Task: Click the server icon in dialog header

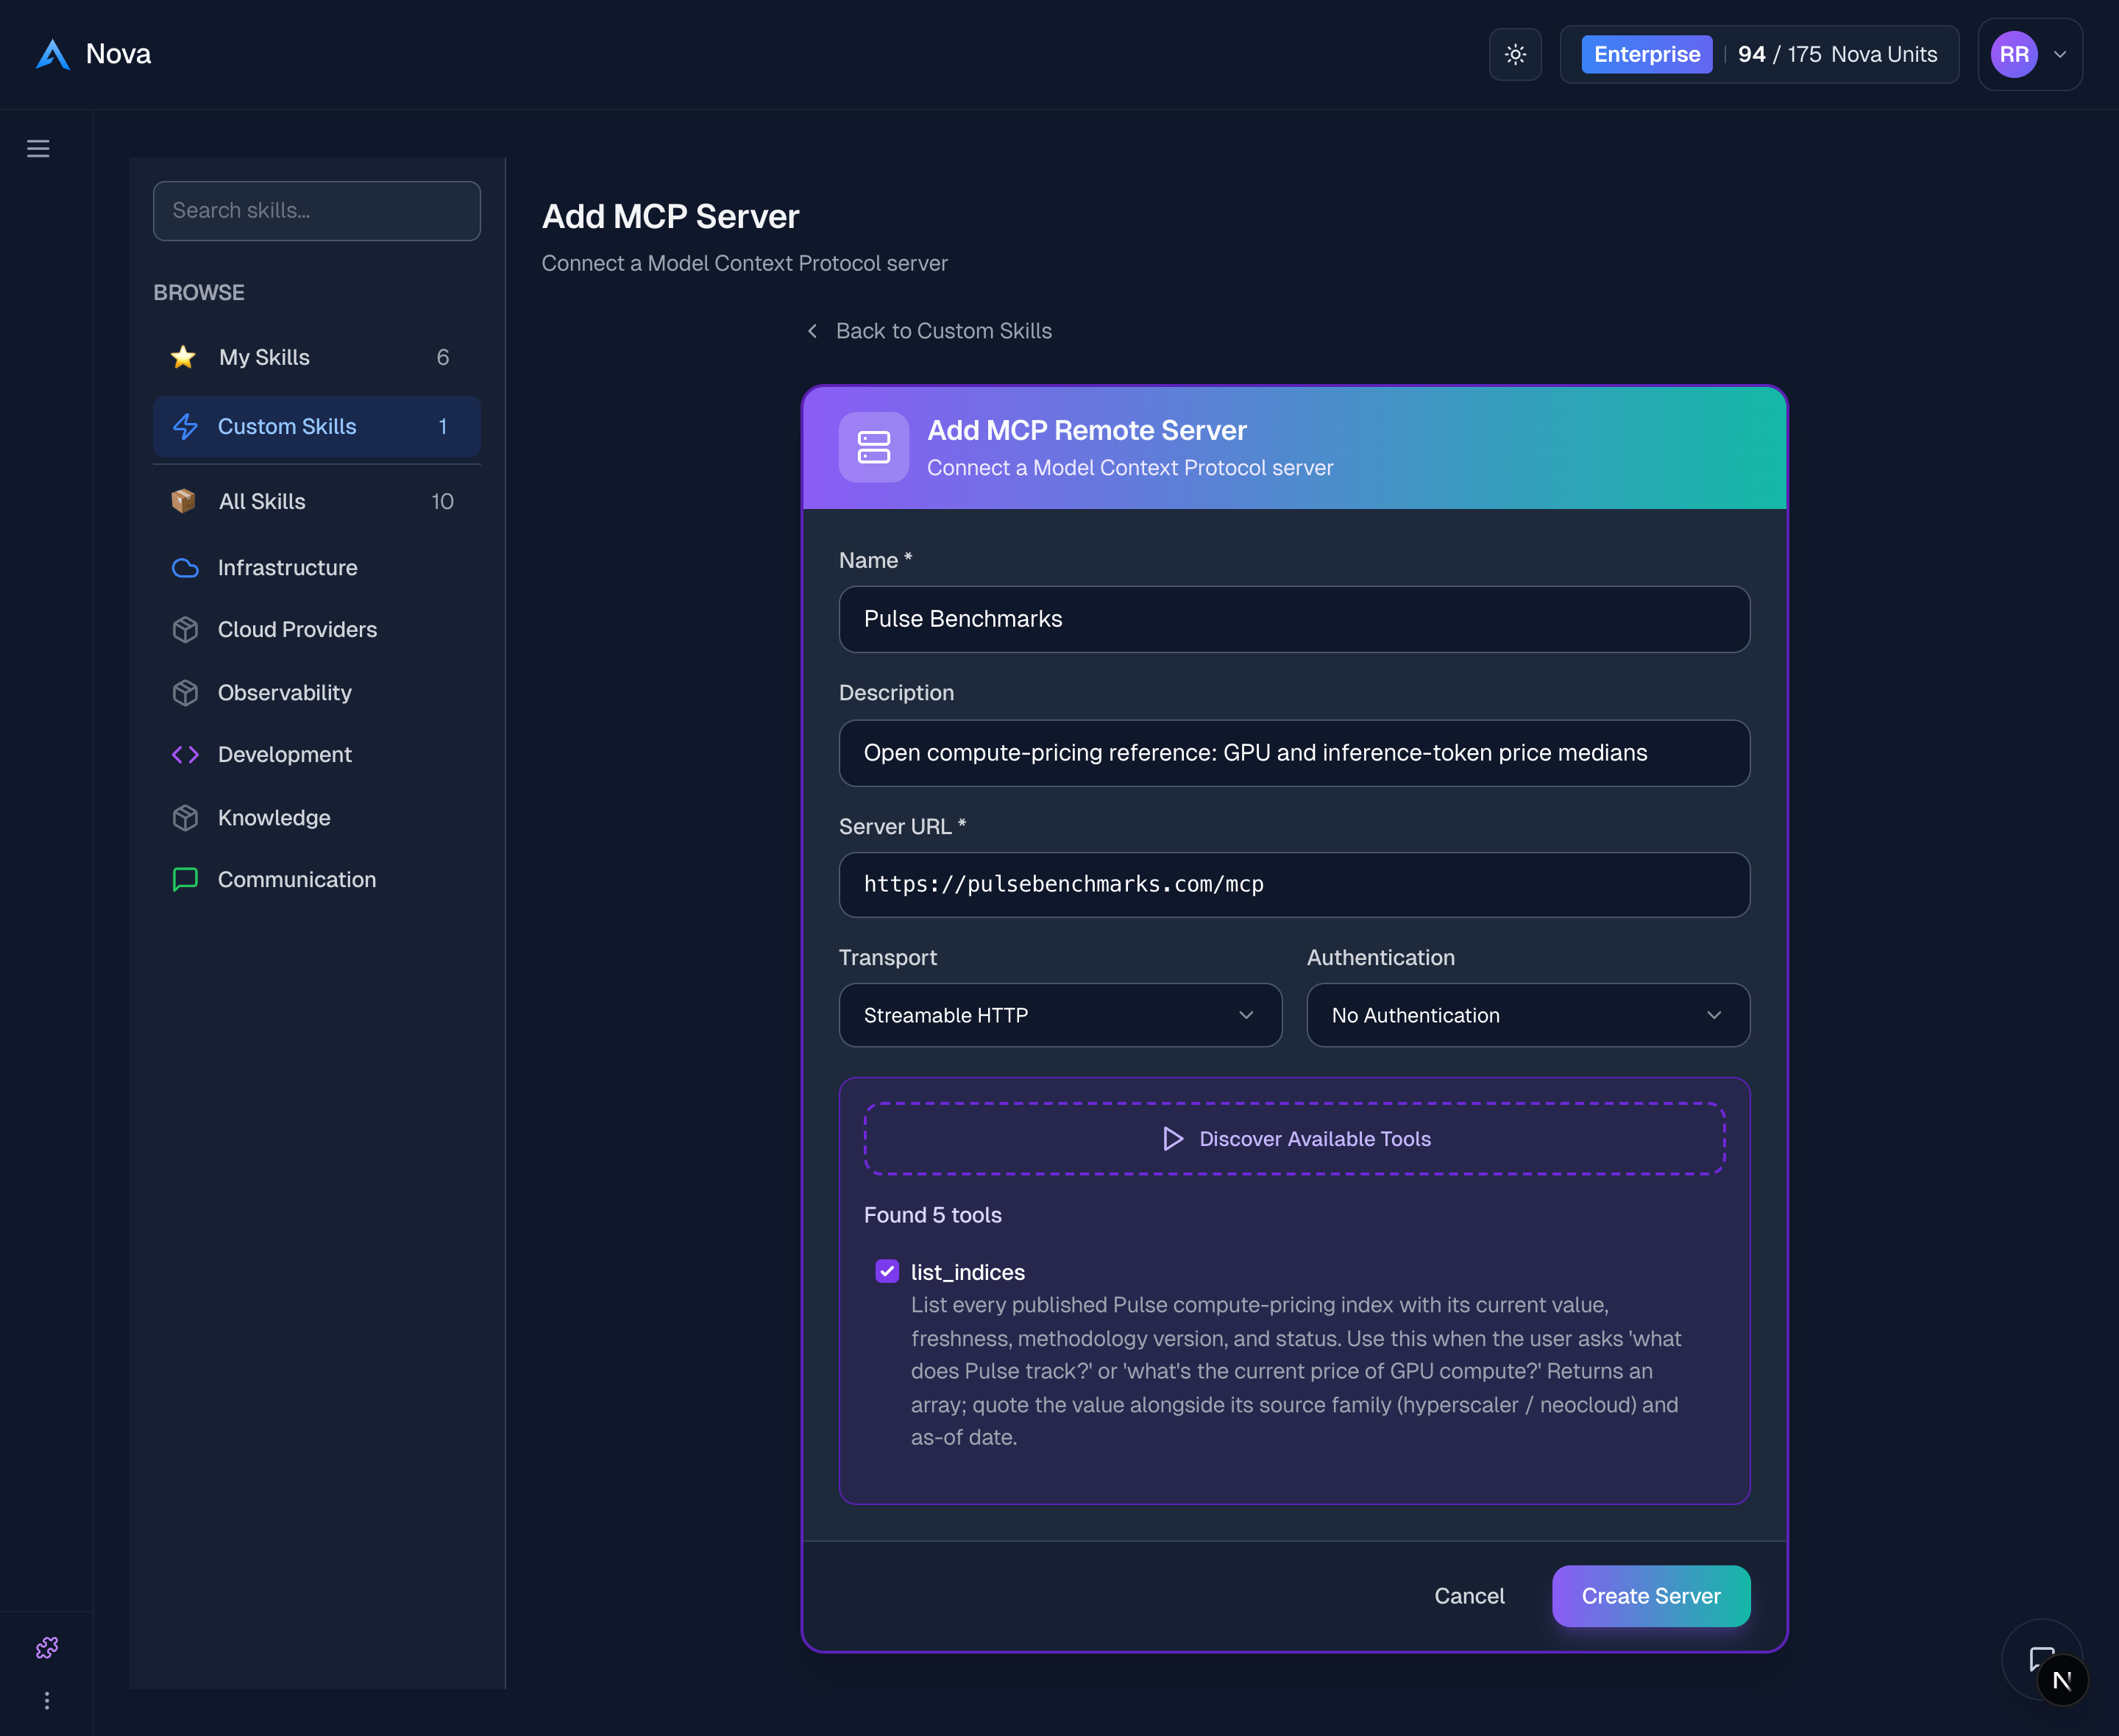Action: point(874,447)
